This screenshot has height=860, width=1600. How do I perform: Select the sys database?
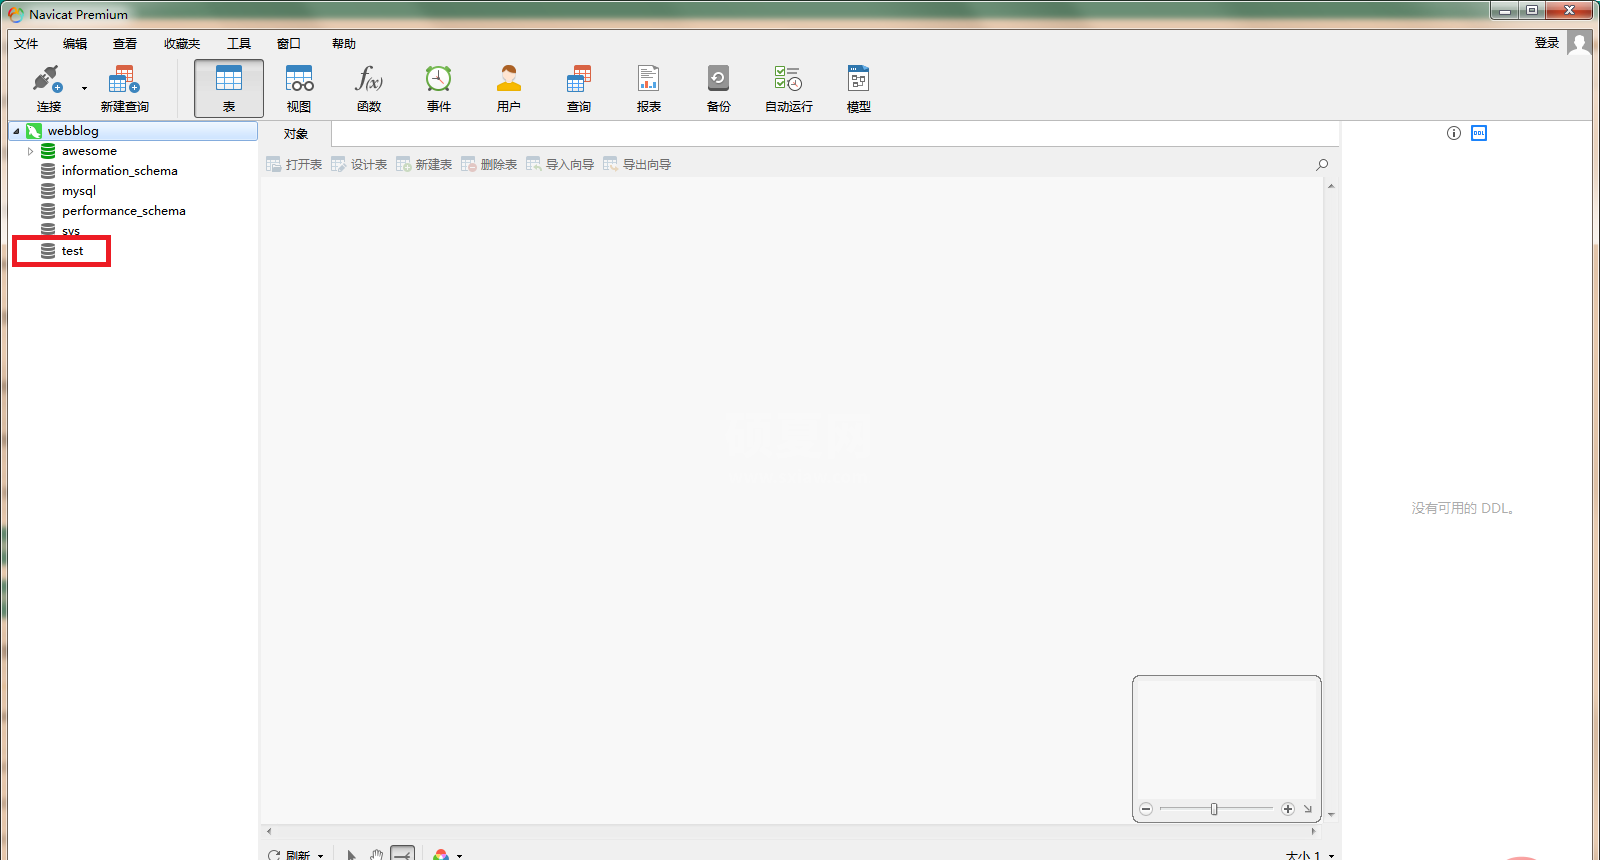[70, 231]
